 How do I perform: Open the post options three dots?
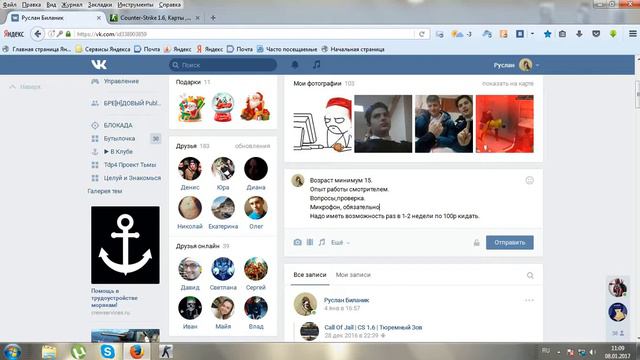pyautogui.click(x=529, y=300)
